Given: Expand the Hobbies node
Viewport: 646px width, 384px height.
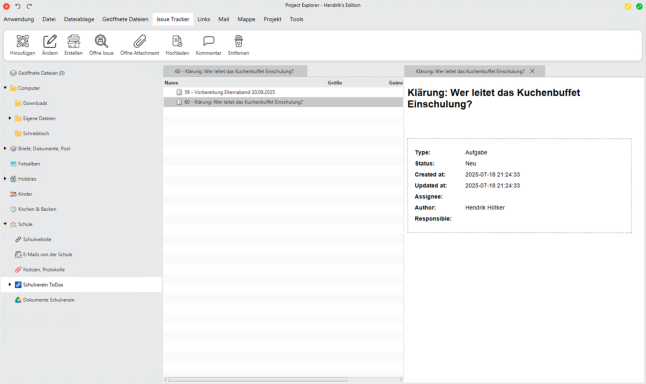Looking at the screenshot, I should [5, 179].
